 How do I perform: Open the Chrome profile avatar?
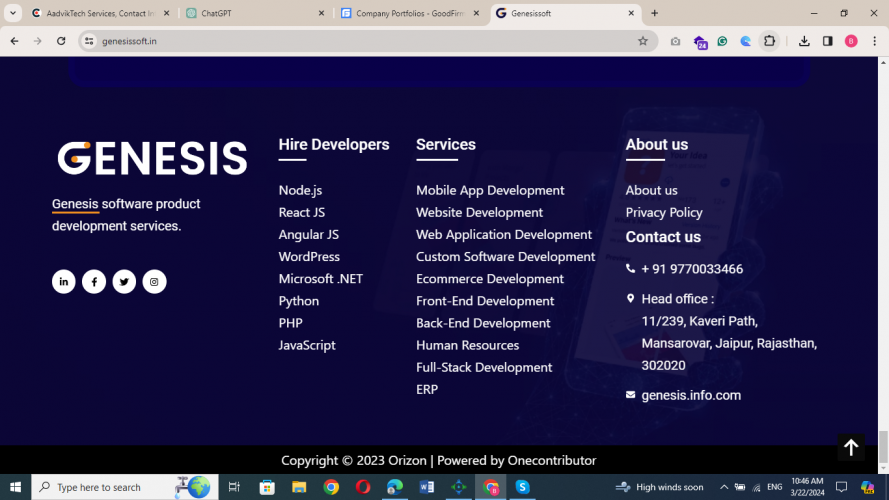[x=851, y=41]
